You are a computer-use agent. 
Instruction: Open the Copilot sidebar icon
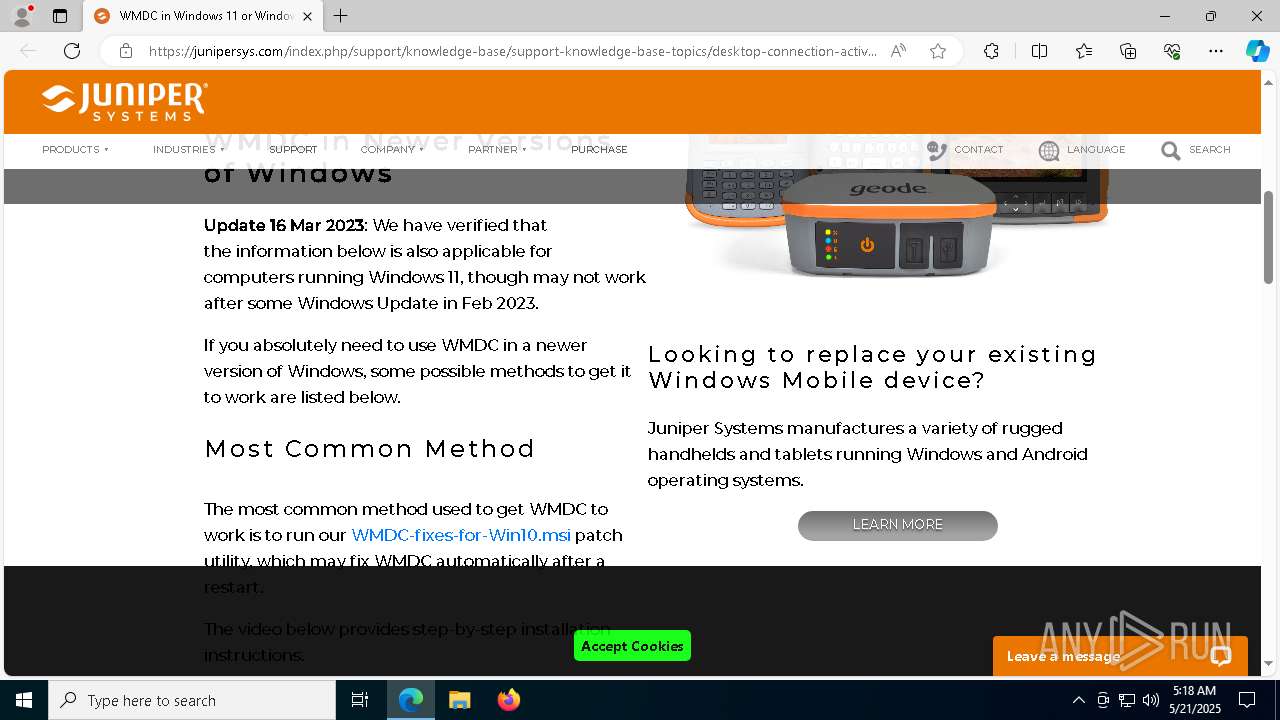1257,51
